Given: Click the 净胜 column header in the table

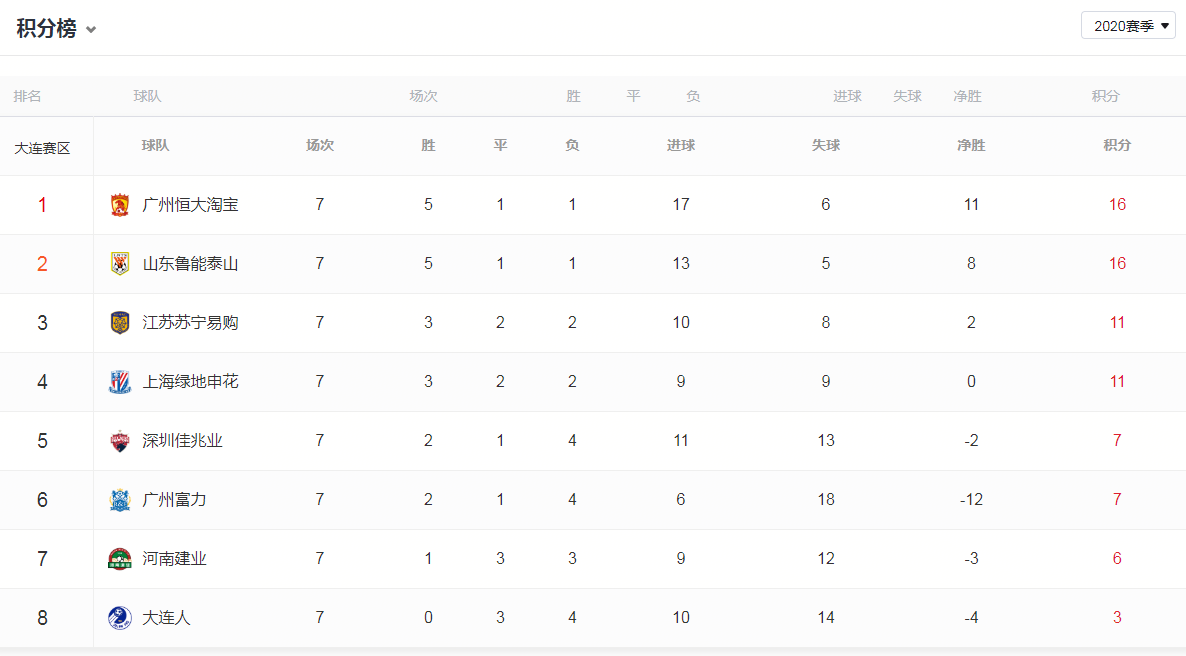Looking at the screenshot, I should coord(971,145).
